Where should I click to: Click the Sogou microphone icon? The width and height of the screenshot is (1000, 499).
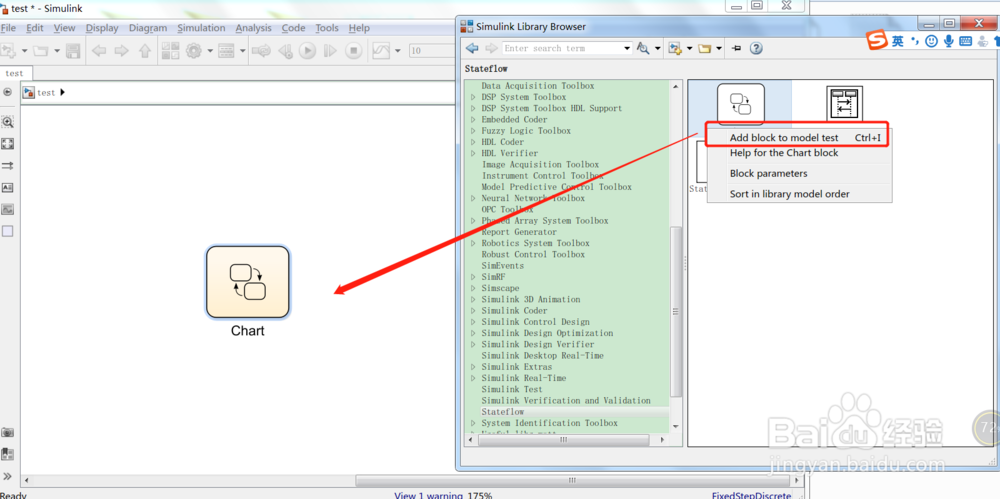click(949, 41)
